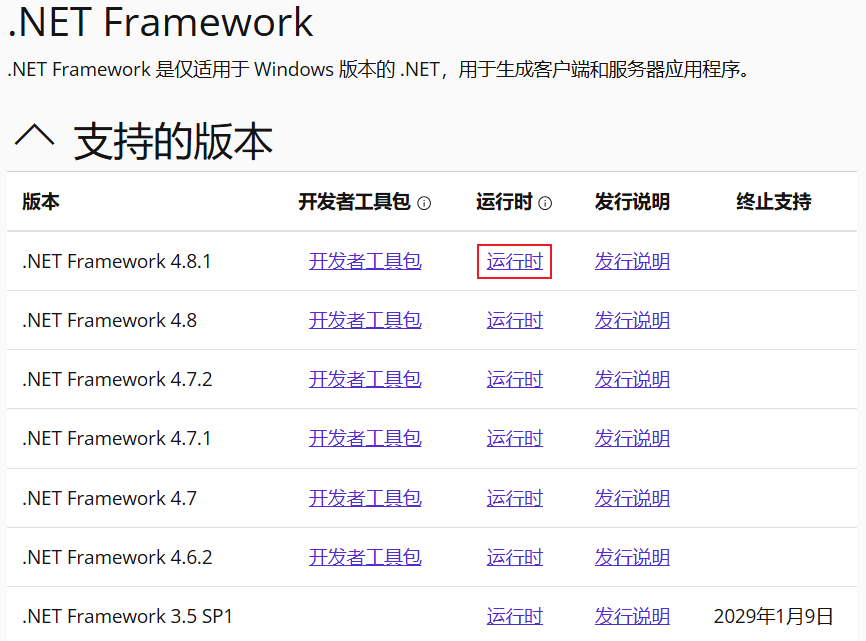This screenshot has width=866, height=641.
Task: Collapse the 支持的版本 section chevron
Action: (34, 135)
